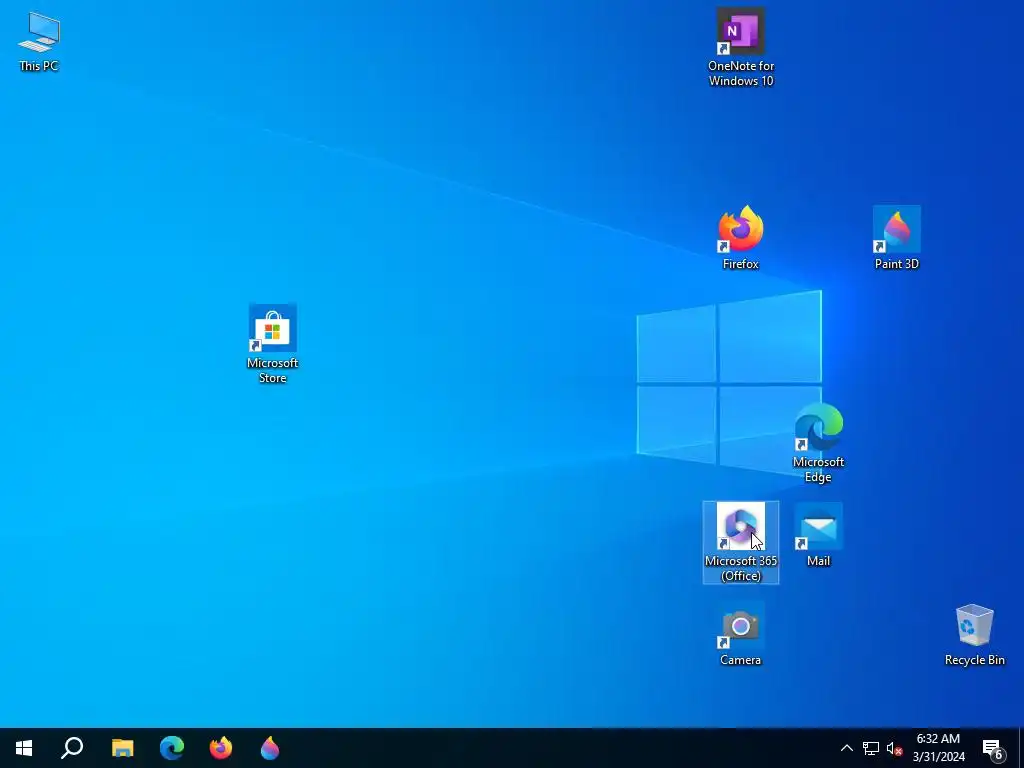Select the This PC desktop icon
Image resolution: width=1024 pixels, height=768 pixels.
[39, 41]
